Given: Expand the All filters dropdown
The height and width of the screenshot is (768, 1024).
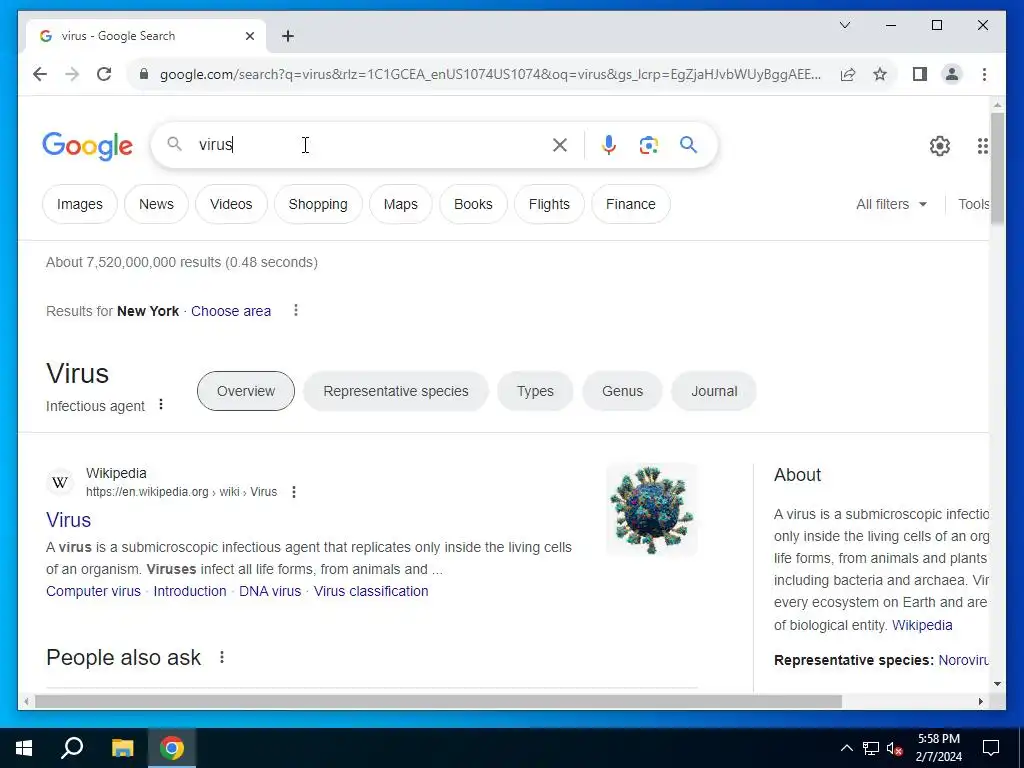Looking at the screenshot, I should 891,204.
